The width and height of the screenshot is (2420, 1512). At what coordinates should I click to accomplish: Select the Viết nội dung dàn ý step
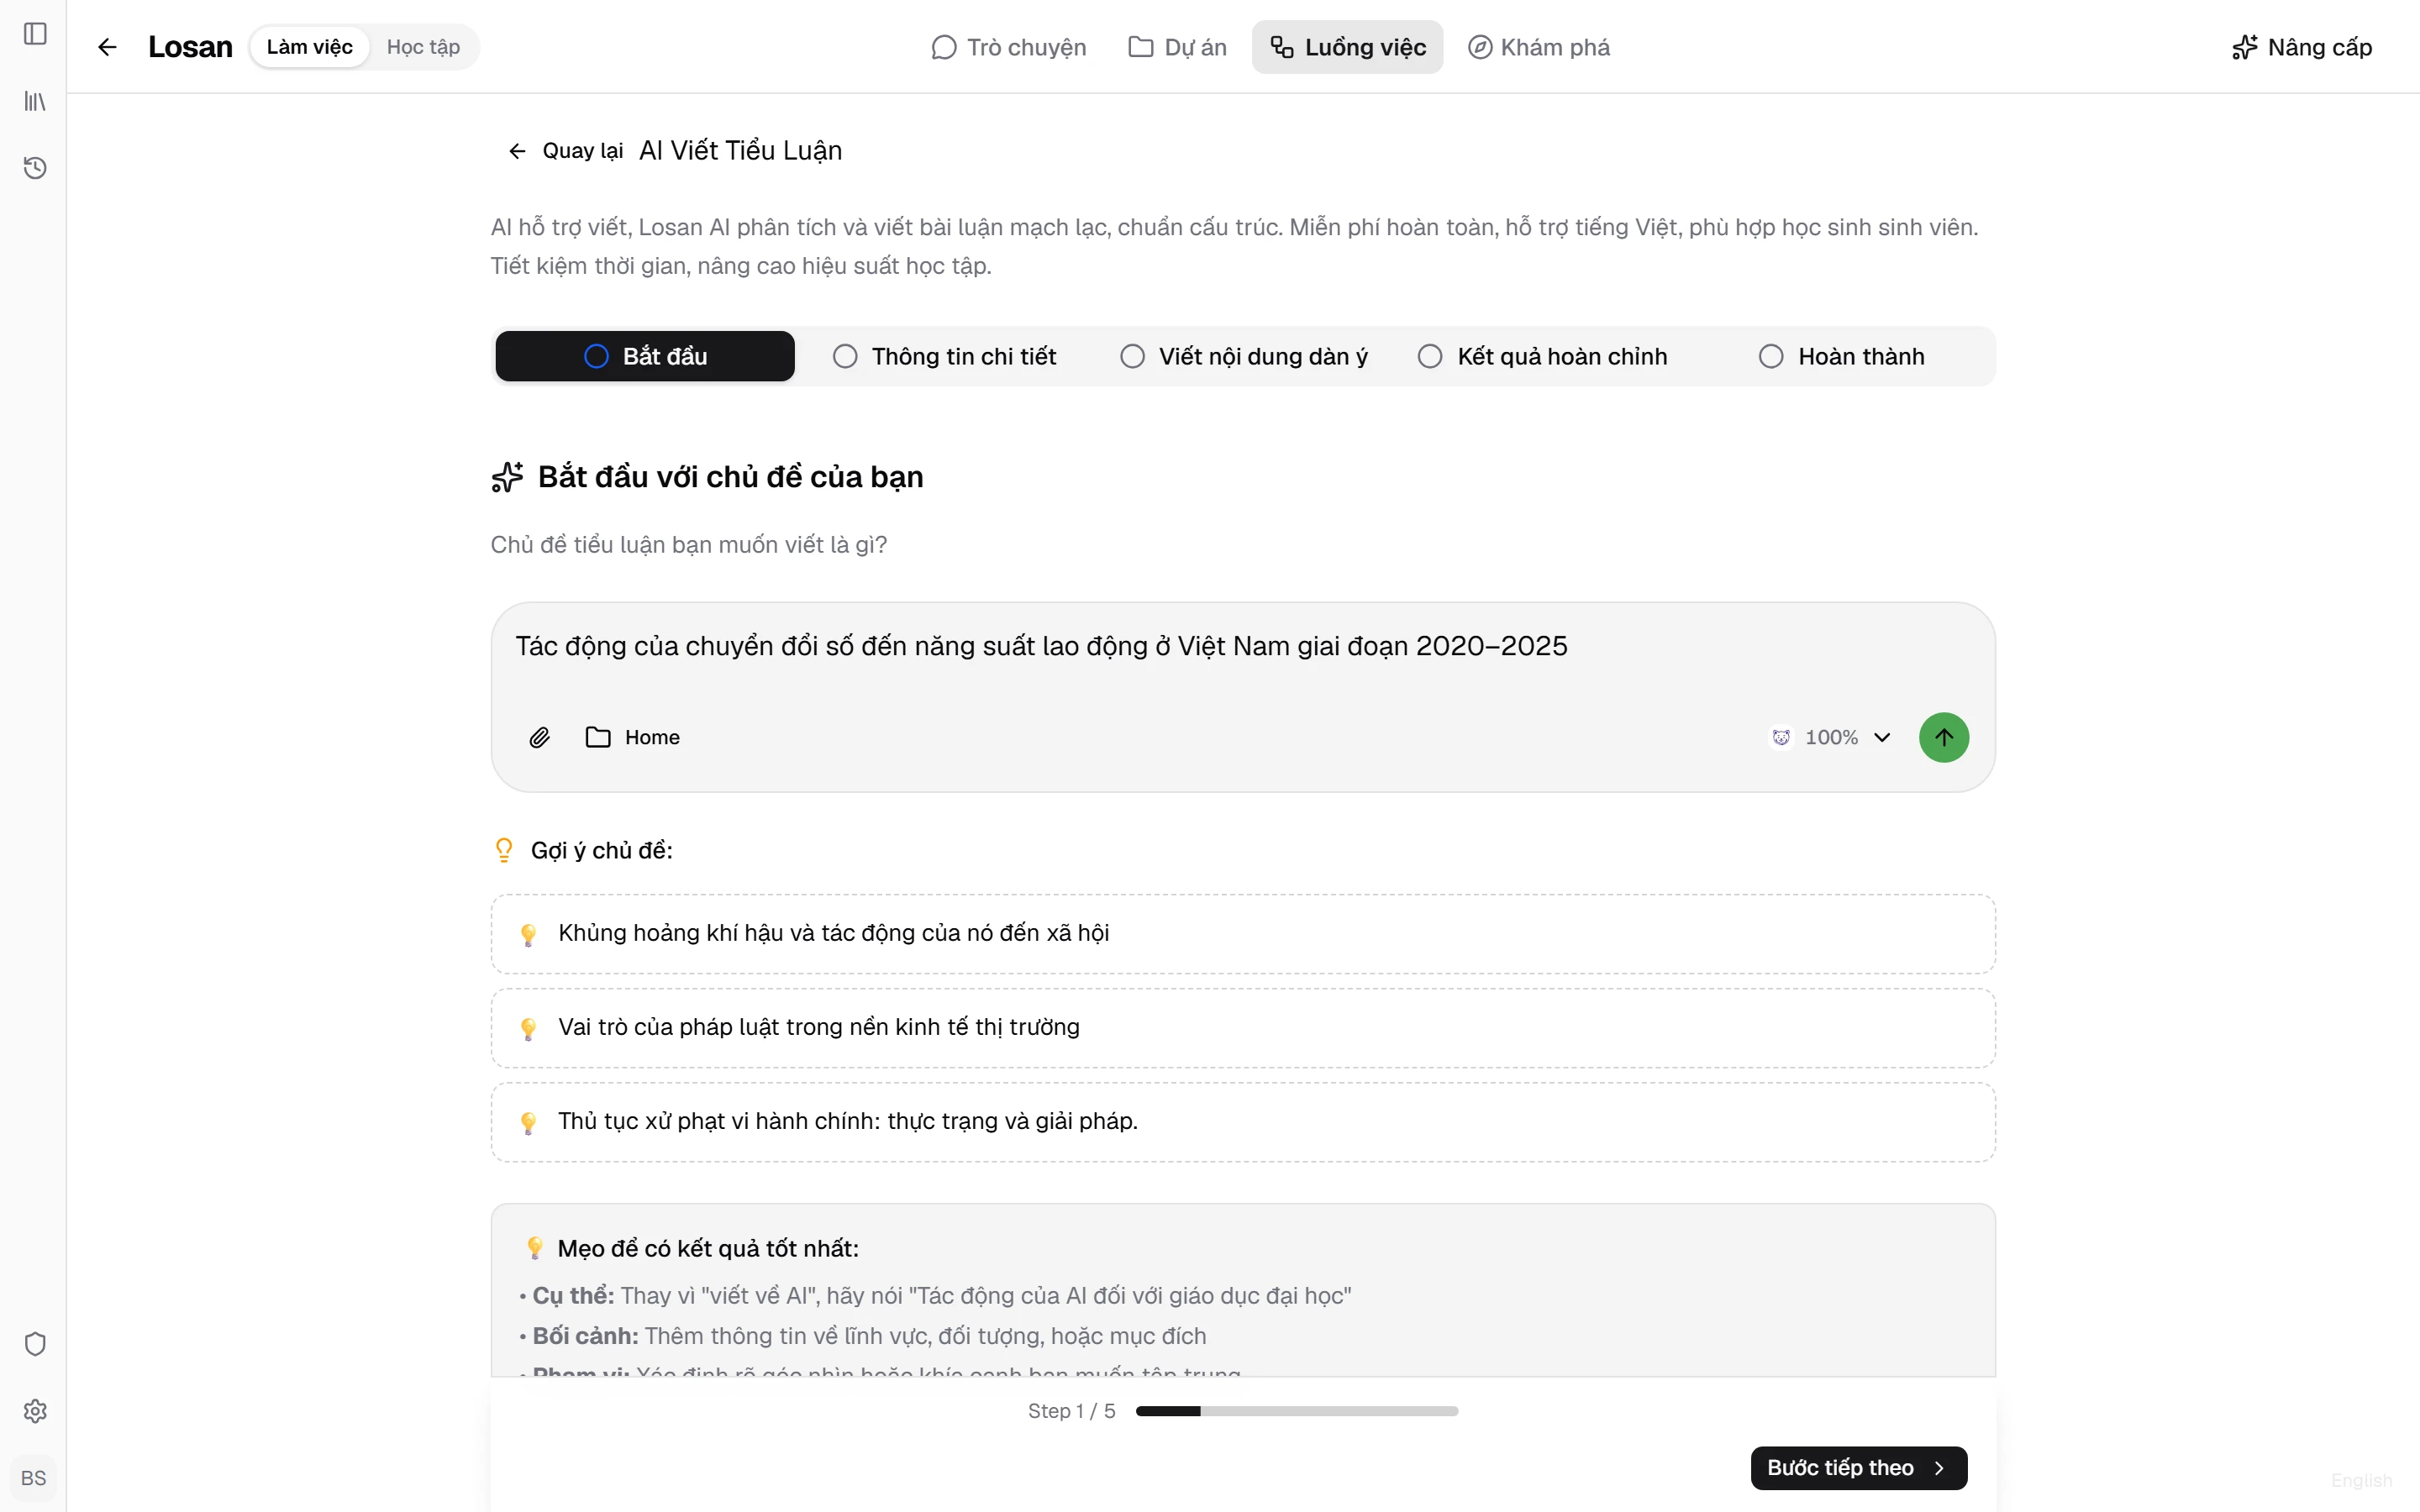pyautogui.click(x=1244, y=356)
